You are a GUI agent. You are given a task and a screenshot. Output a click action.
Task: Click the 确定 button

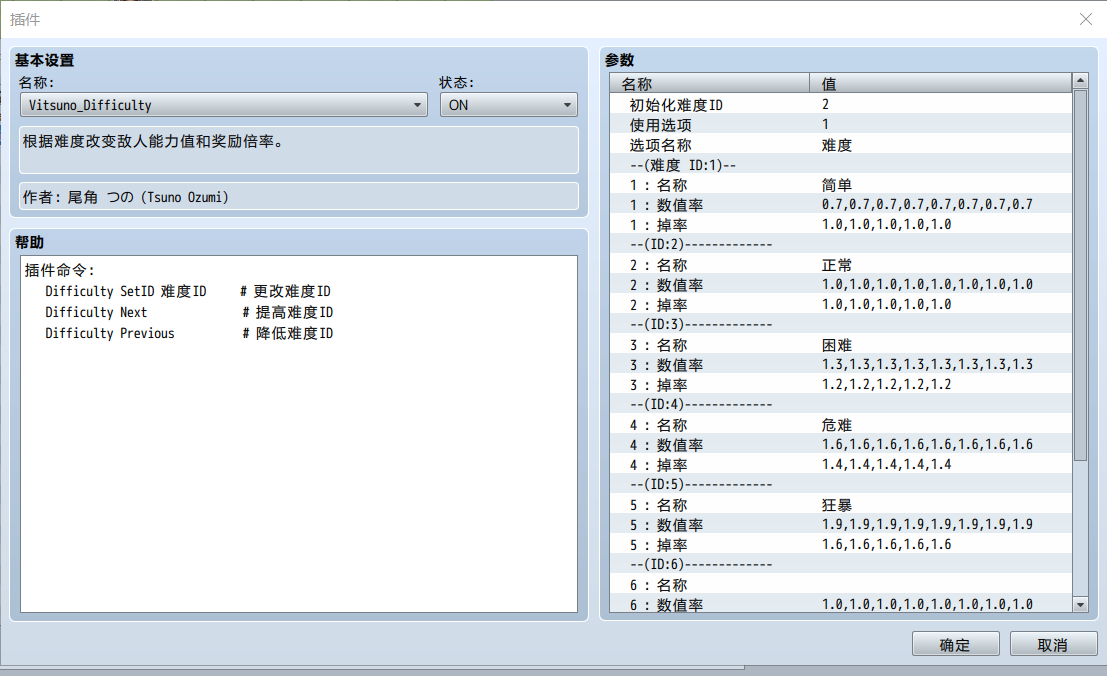click(x=955, y=644)
